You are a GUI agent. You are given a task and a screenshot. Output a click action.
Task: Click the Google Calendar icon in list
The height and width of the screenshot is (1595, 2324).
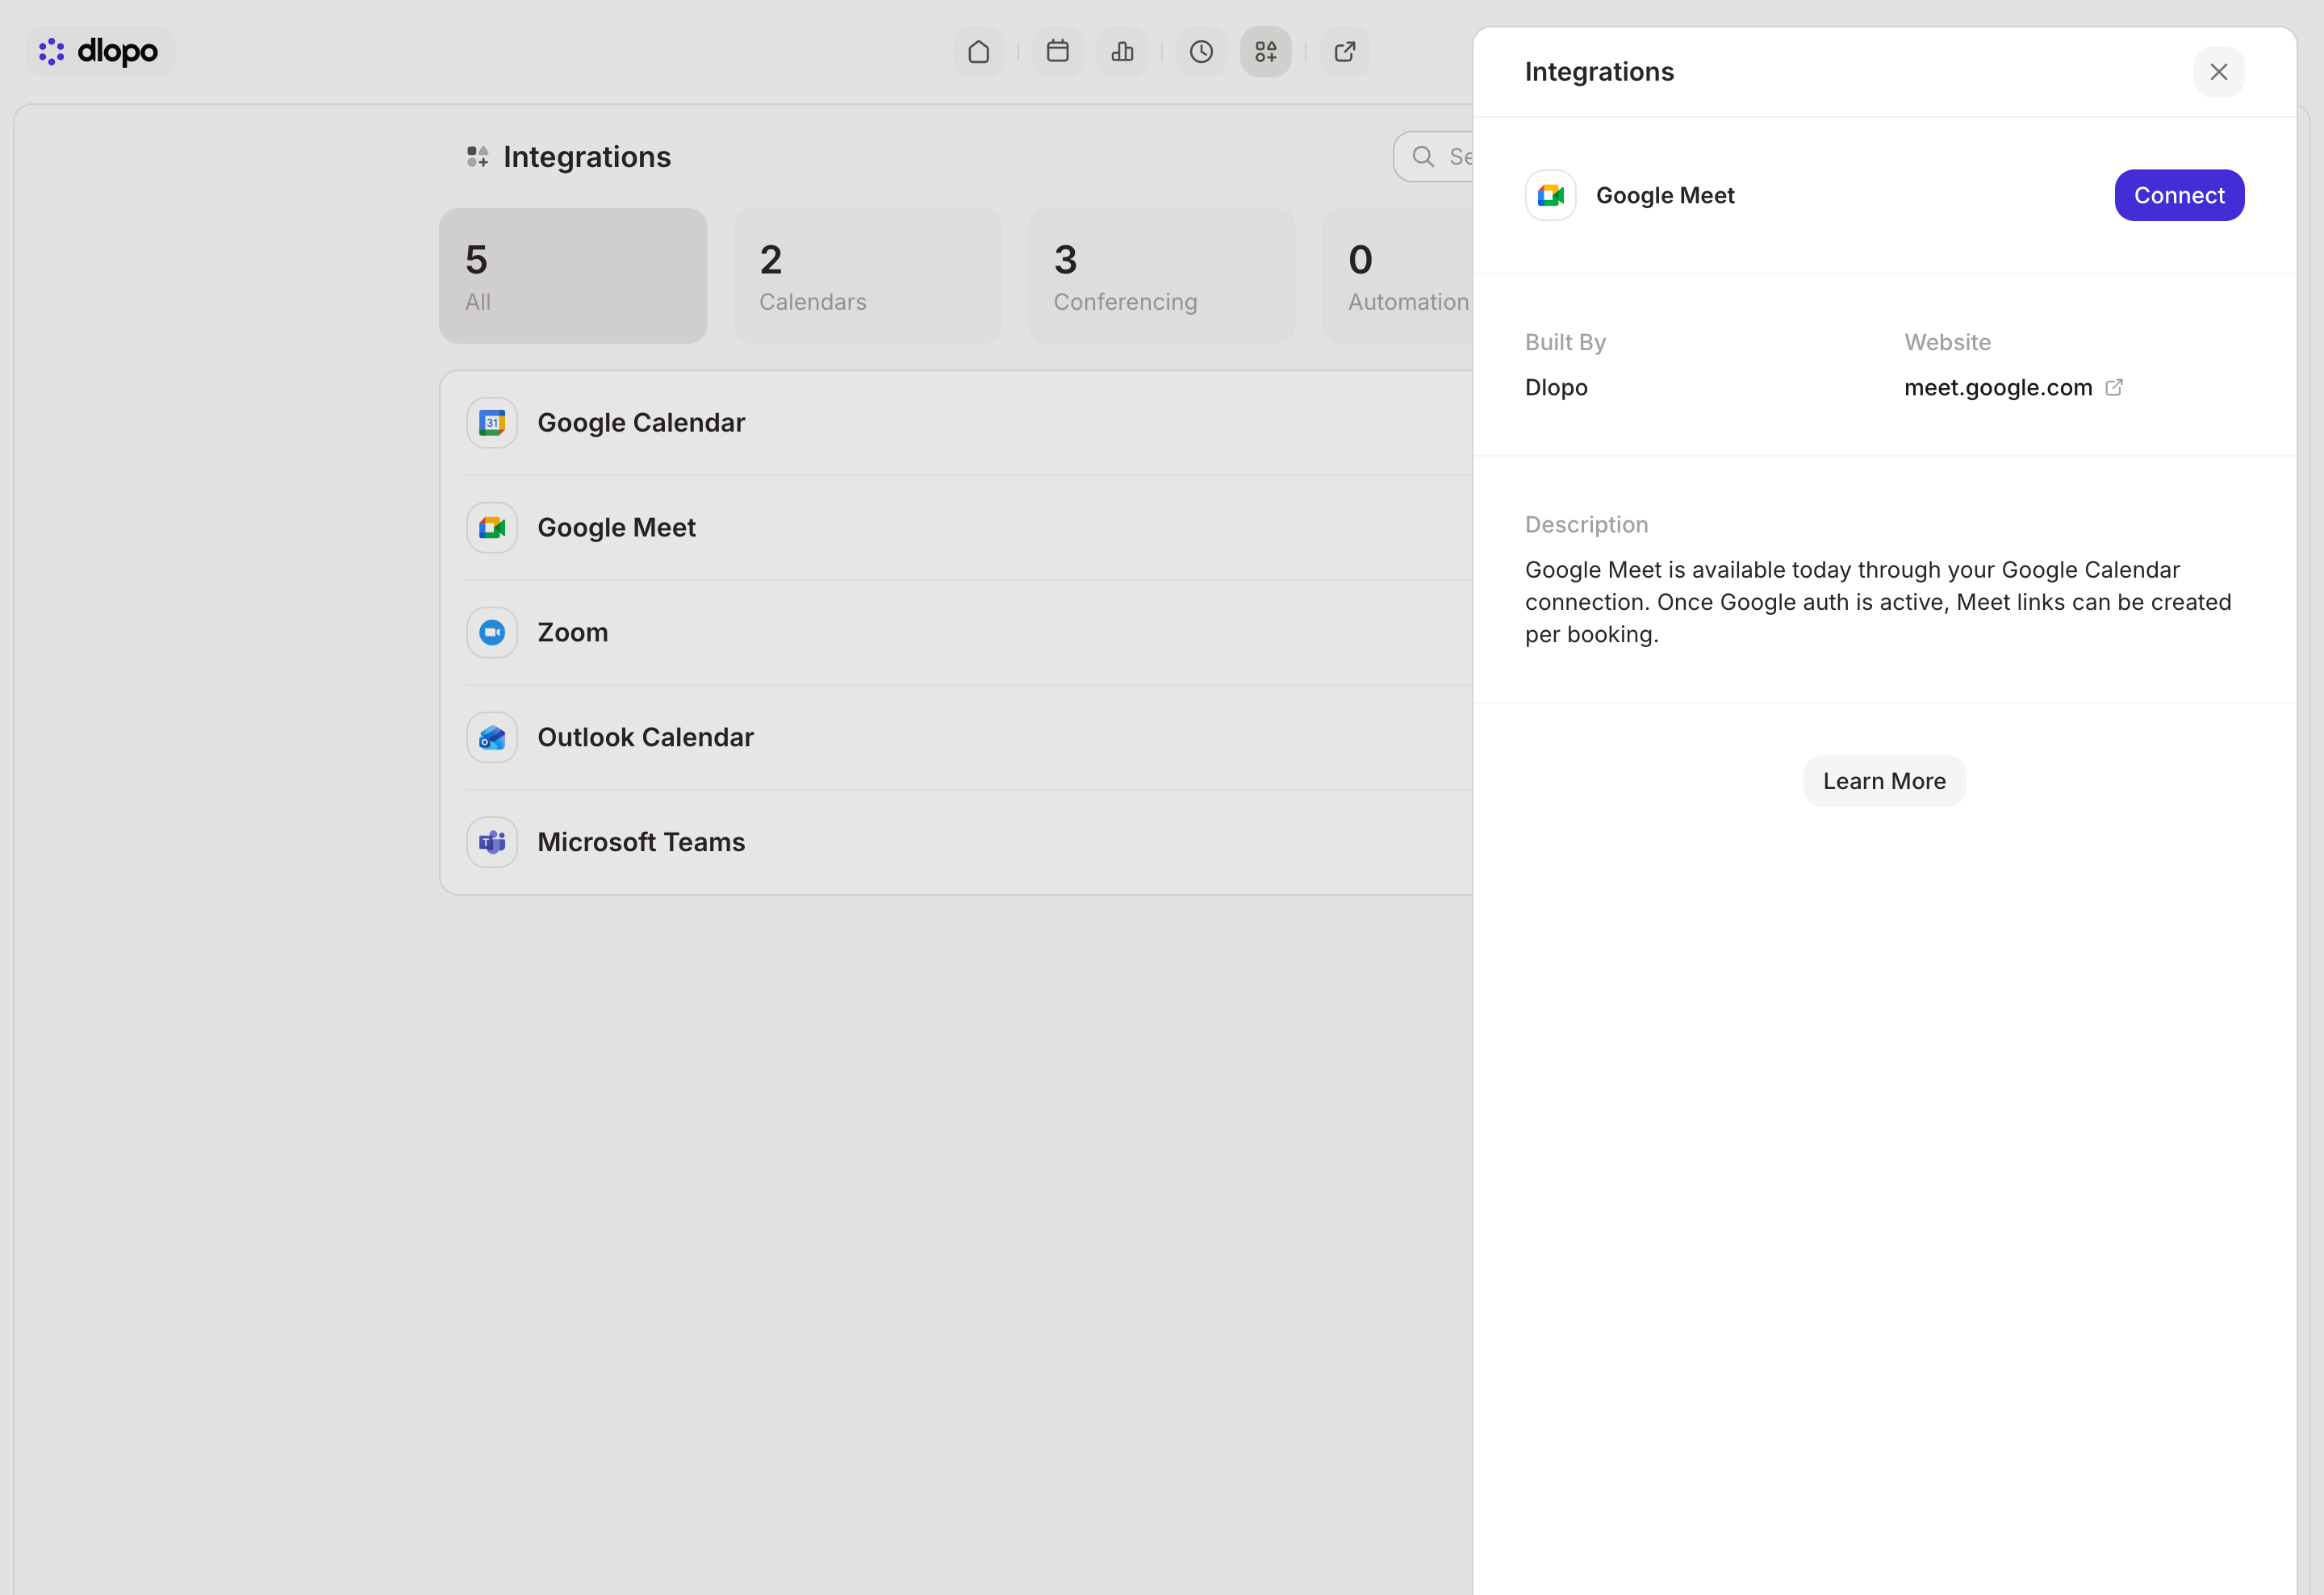coord(492,423)
